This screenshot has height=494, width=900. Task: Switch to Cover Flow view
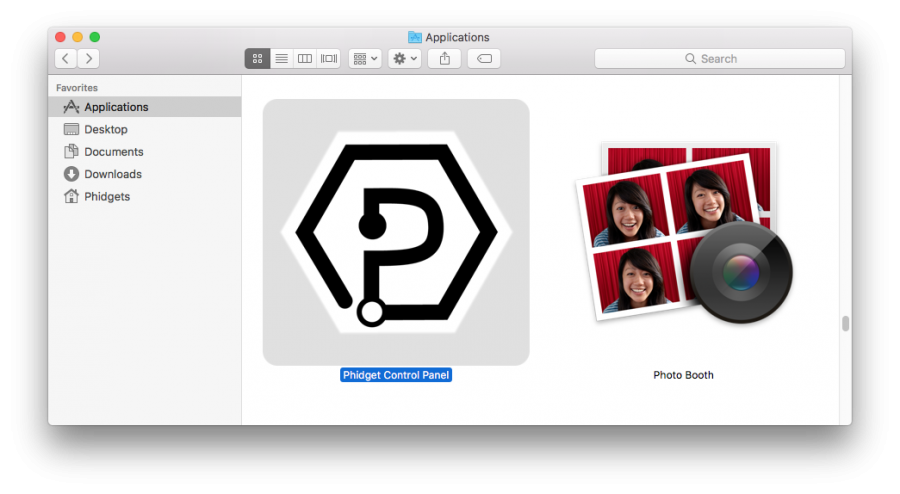click(329, 59)
